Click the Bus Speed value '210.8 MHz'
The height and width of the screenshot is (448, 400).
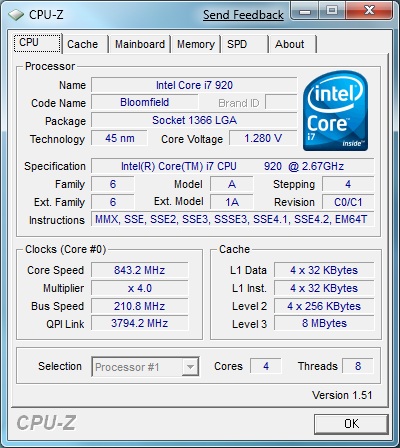140,306
